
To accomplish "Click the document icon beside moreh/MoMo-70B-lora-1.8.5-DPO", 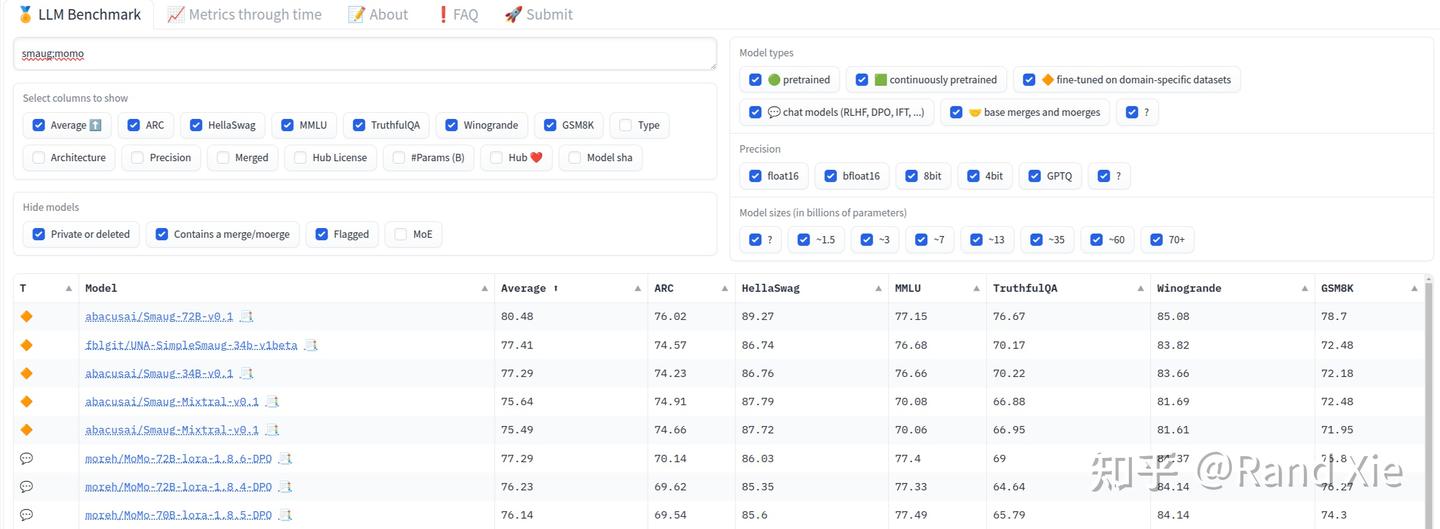I will (x=285, y=515).
